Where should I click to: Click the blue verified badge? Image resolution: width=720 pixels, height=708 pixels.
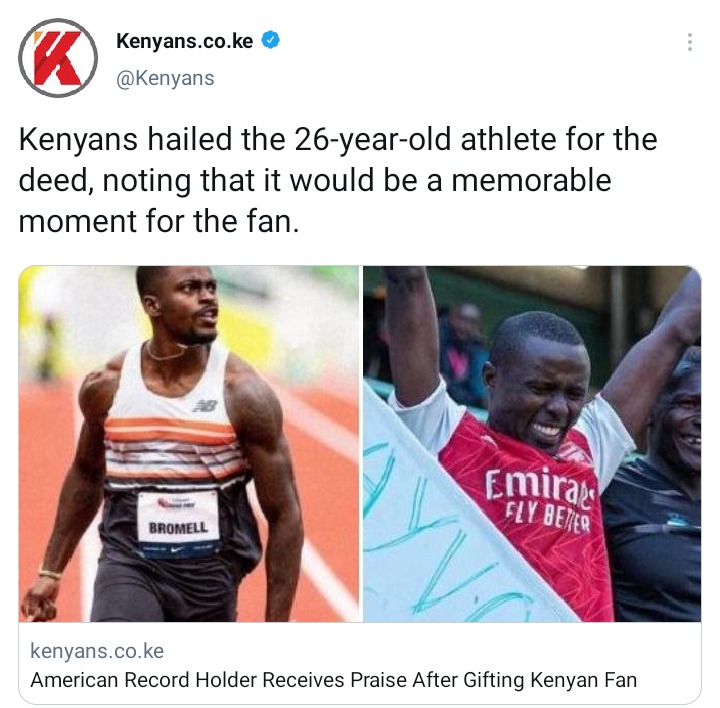[x=270, y=40]
